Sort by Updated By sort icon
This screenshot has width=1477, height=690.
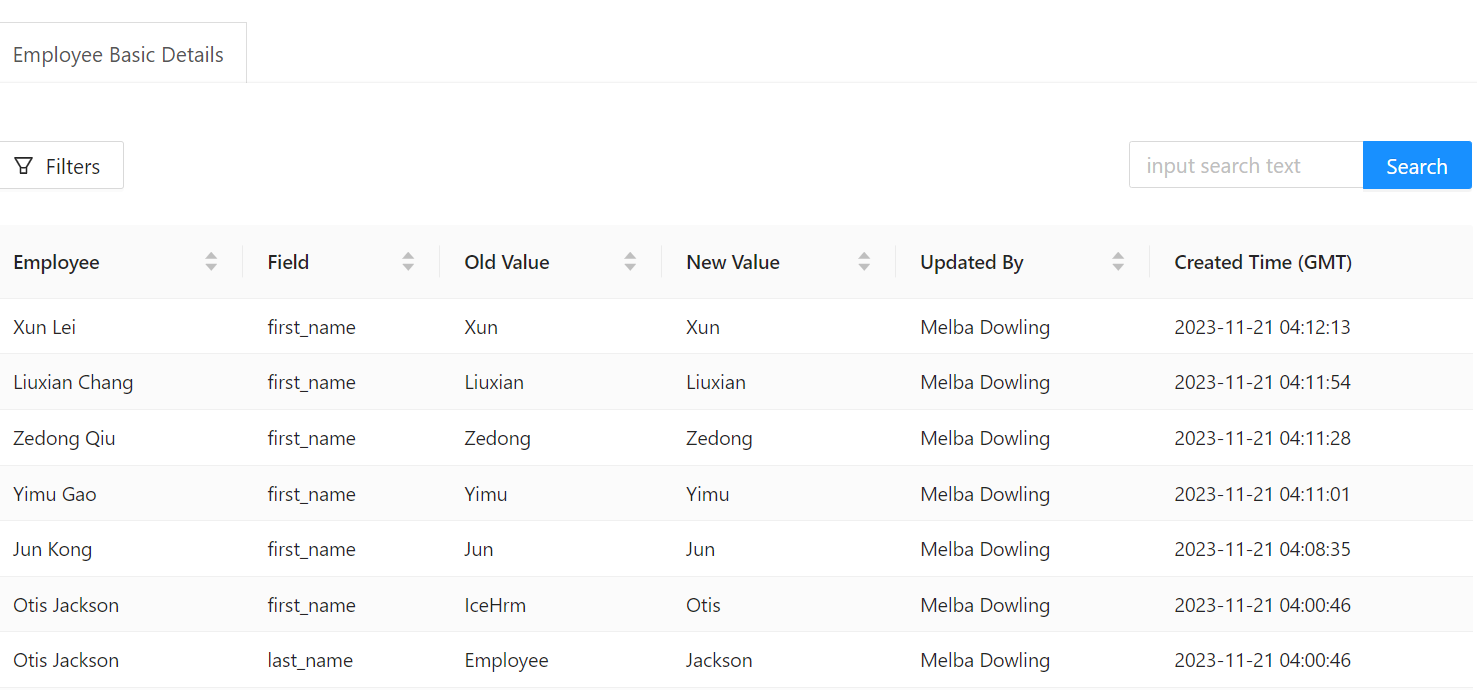(1118, 262)
